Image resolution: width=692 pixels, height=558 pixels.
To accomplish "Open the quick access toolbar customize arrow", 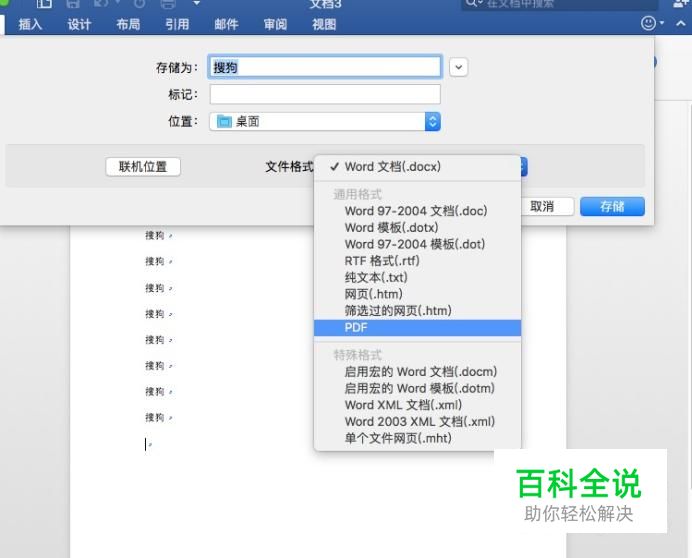I will point(197,4).
